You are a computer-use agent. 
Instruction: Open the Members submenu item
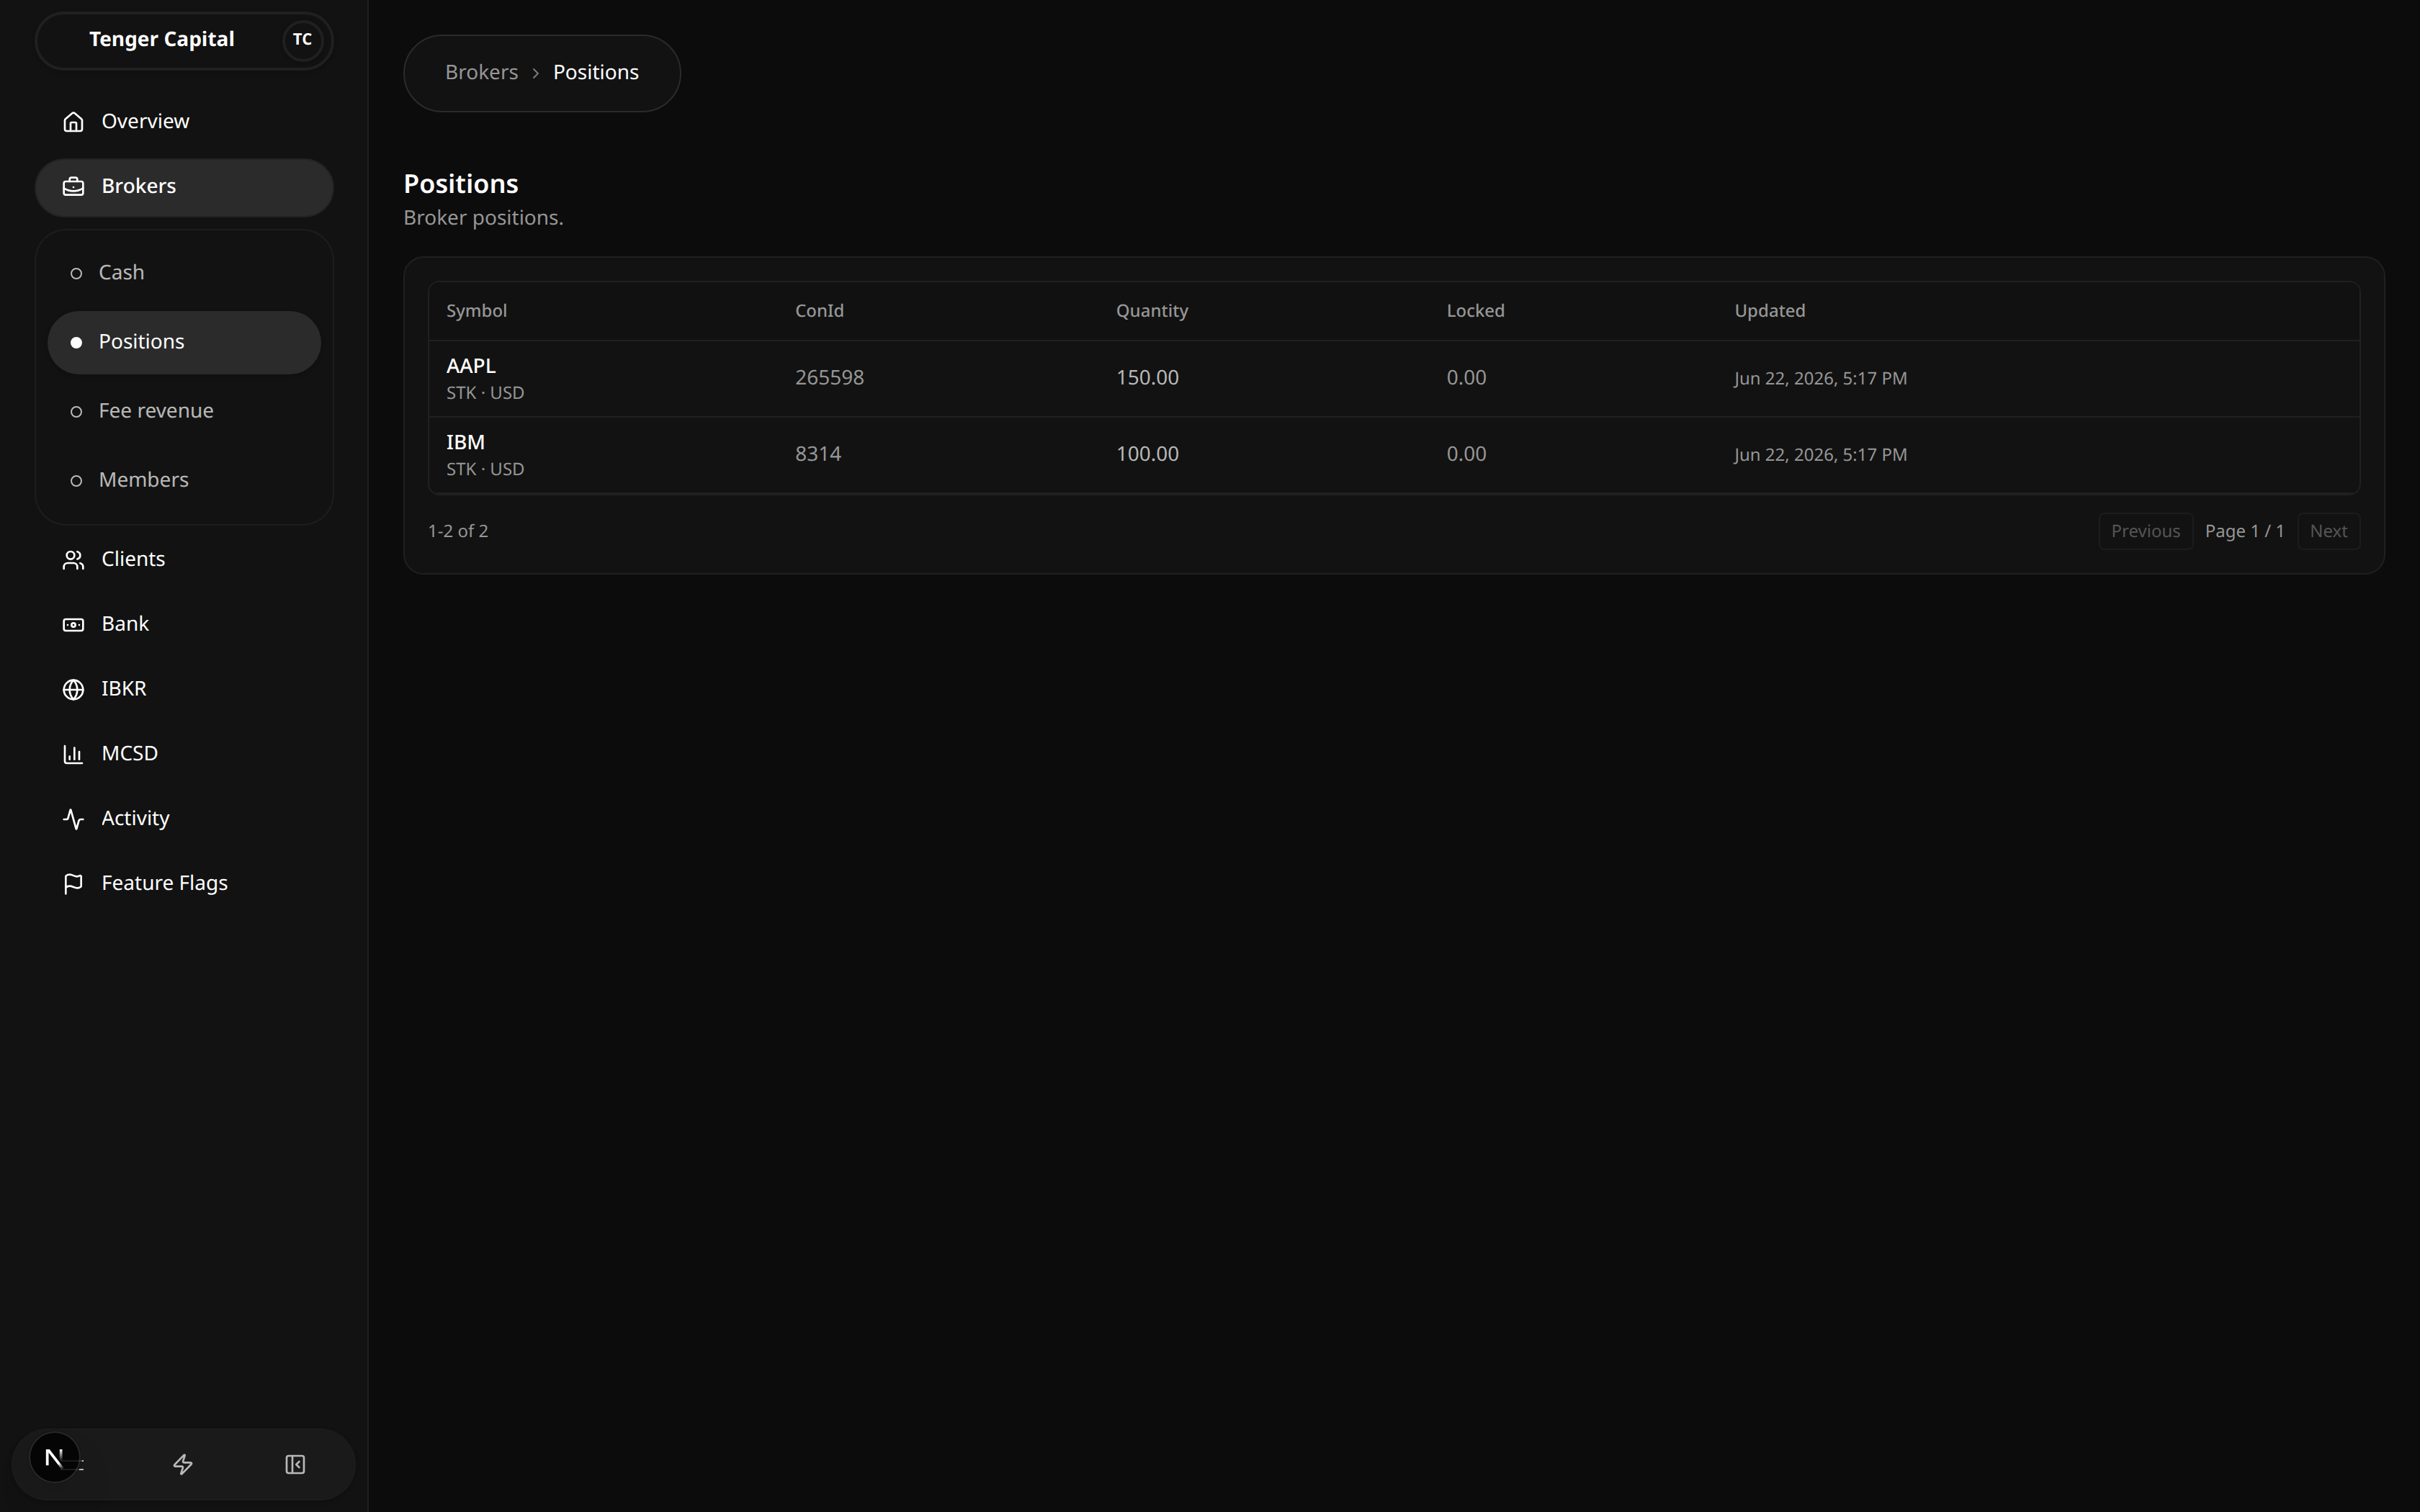(184, 480)
